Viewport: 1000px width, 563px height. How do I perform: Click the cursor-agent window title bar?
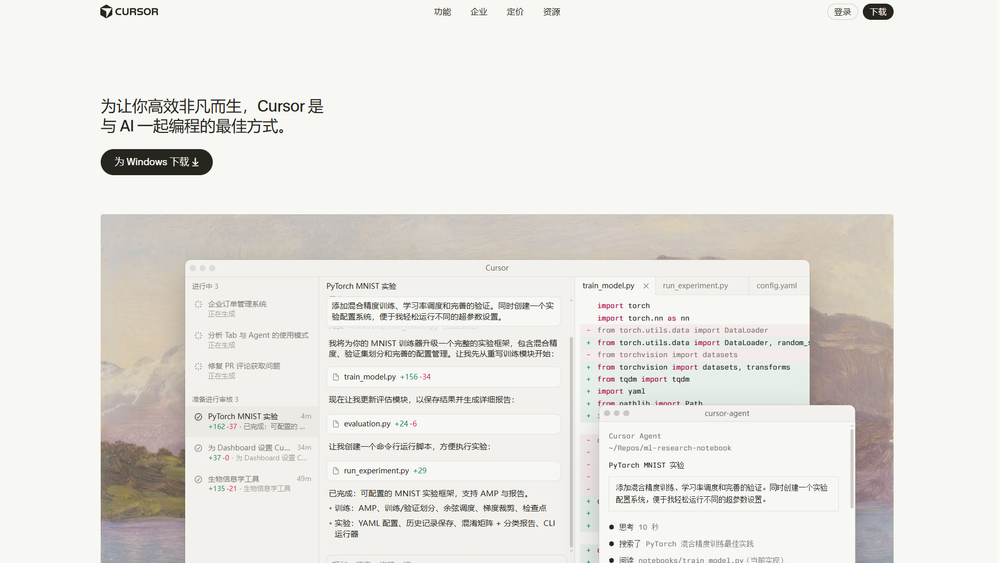coord(726,413)
